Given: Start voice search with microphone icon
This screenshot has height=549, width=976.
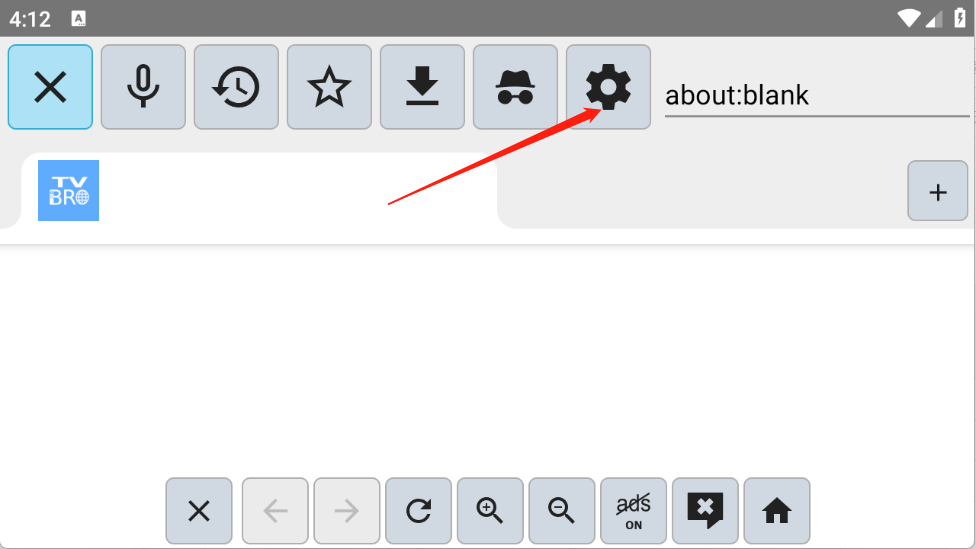Looking at the screenshot, I should (143, 87).
